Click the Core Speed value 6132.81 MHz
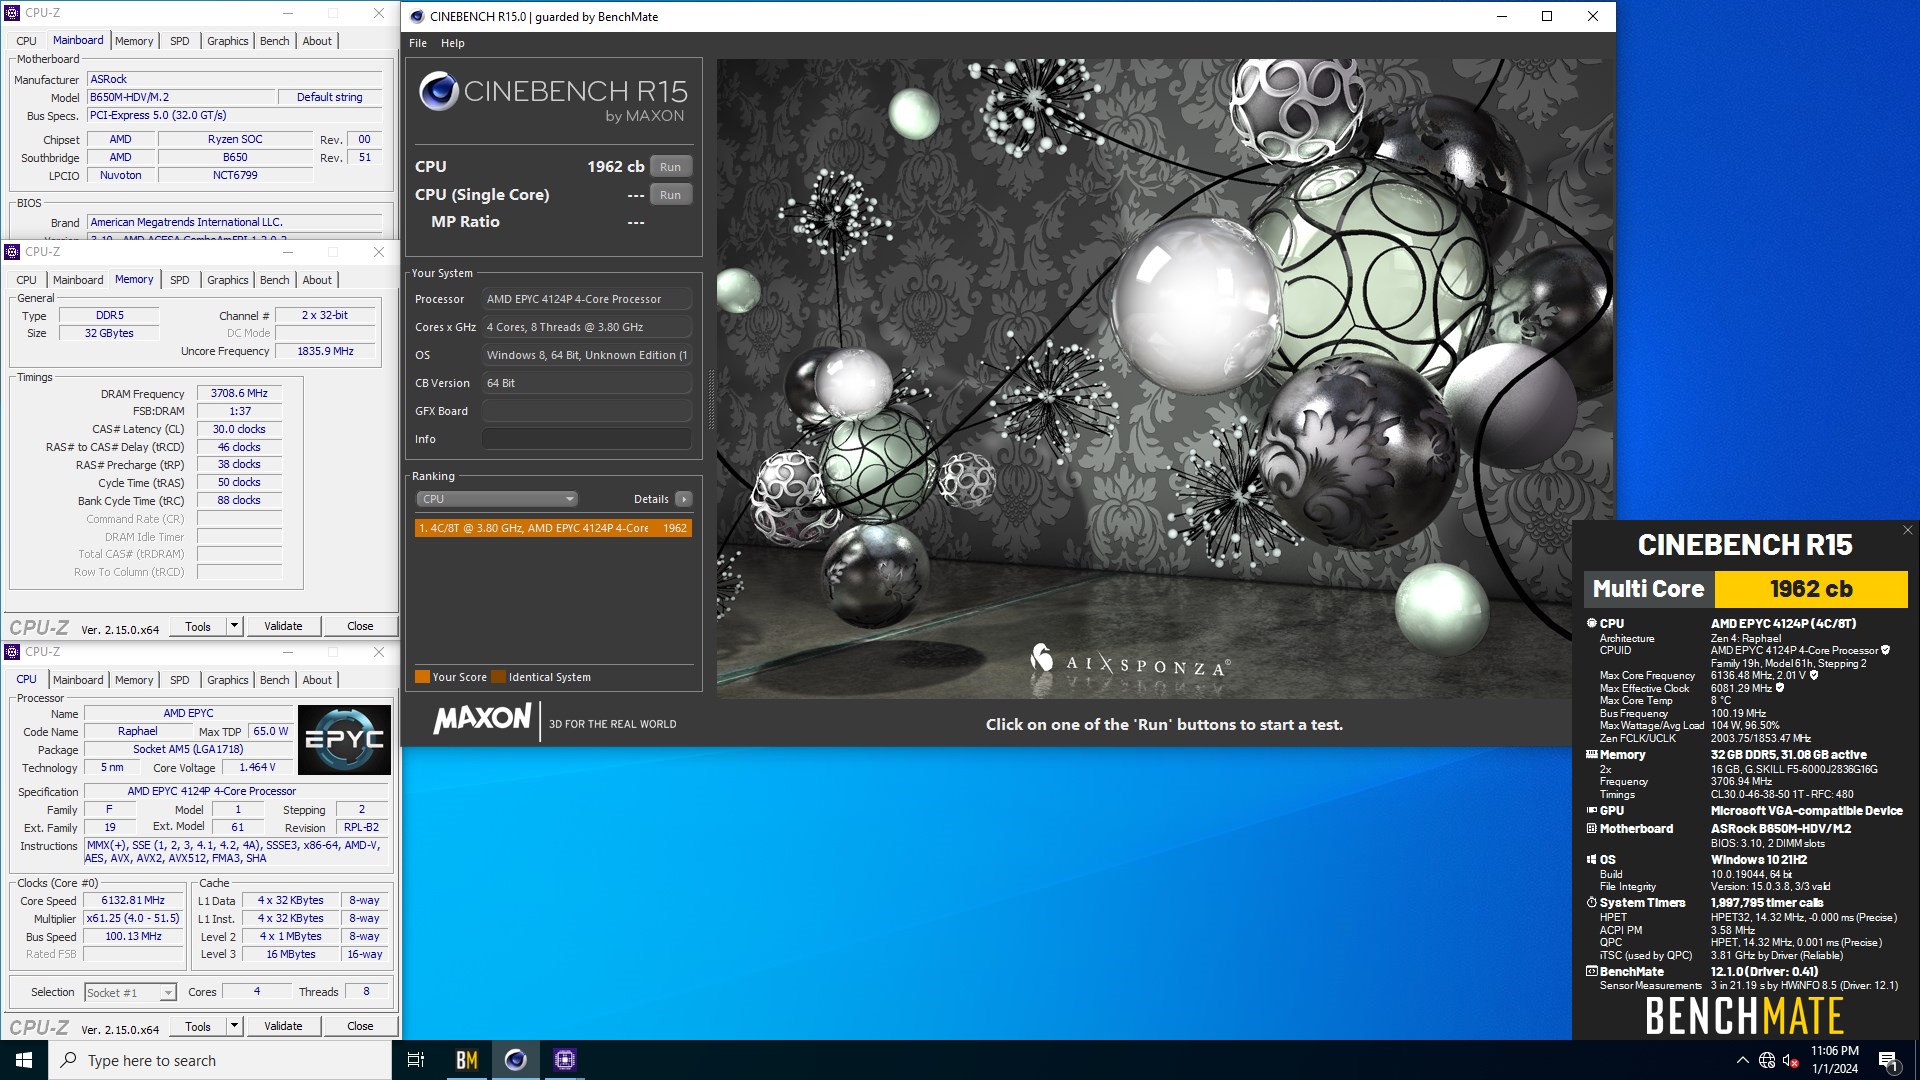 pyautogui.click(x=133, y=900)
